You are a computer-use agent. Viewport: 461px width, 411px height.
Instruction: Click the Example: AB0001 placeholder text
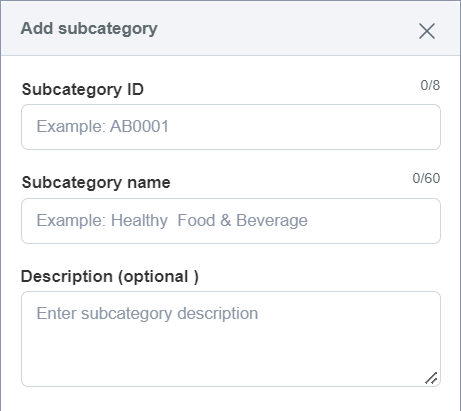pos(103,127)
